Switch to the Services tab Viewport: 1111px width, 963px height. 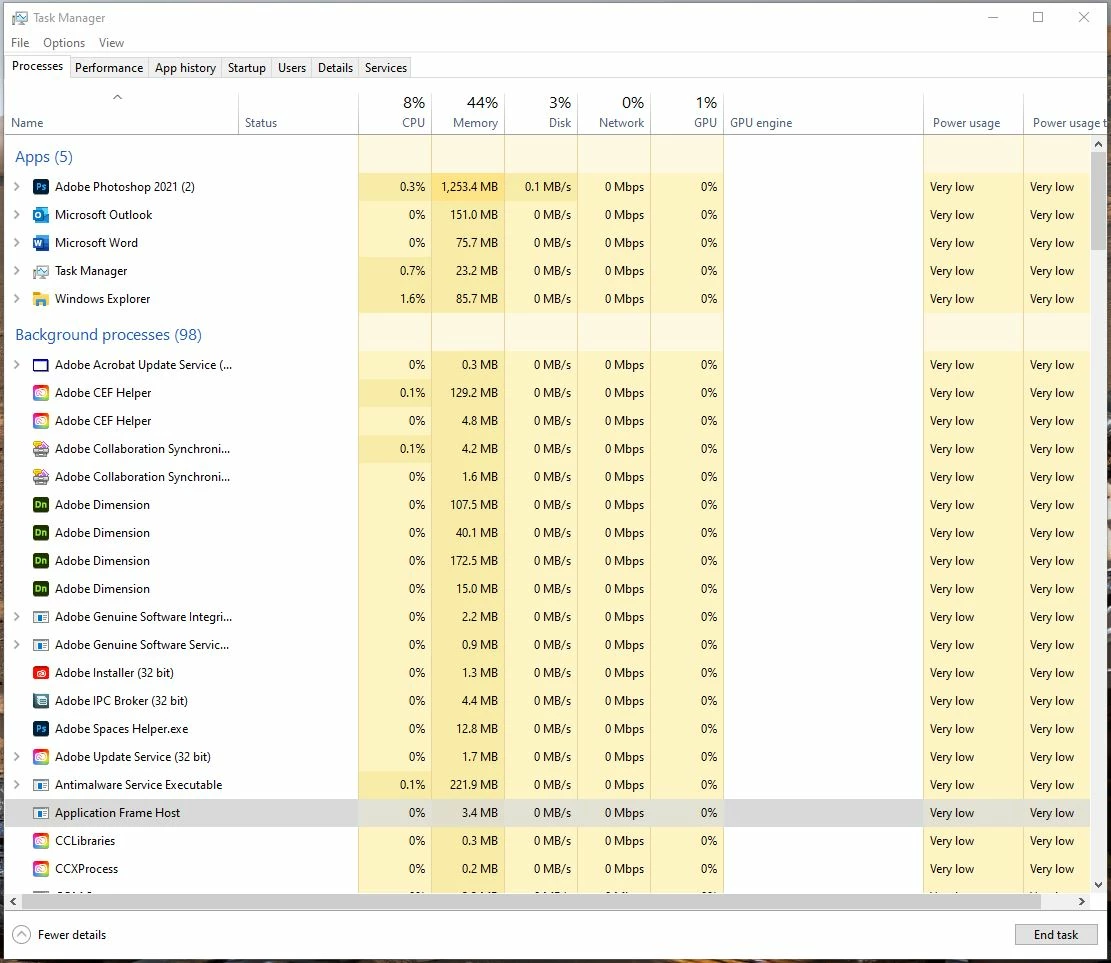(x=385, y=68)
